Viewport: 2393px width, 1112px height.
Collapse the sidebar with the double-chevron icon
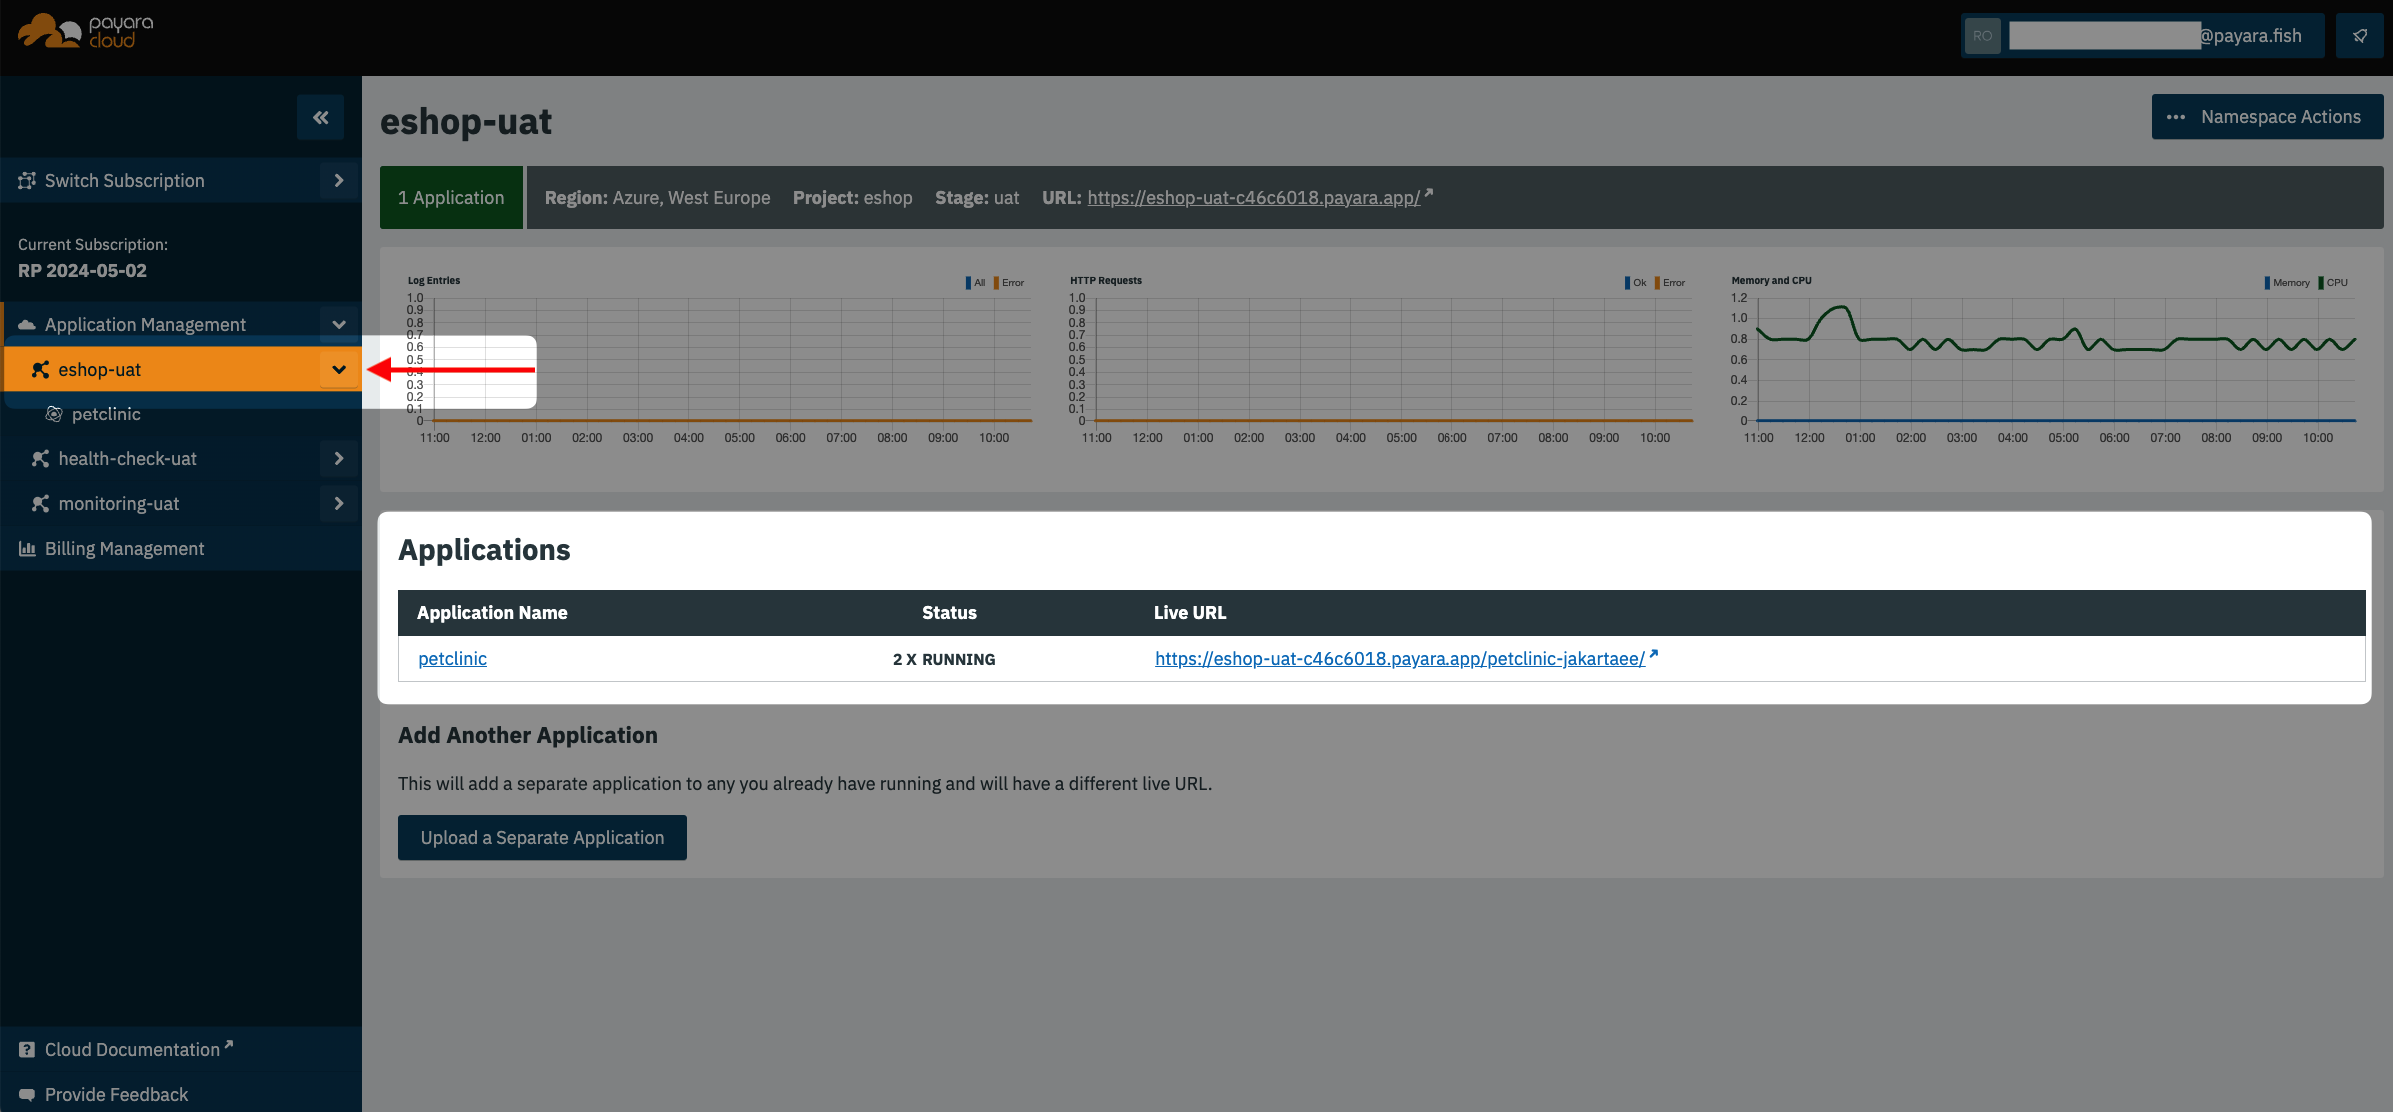click(320, 118)
